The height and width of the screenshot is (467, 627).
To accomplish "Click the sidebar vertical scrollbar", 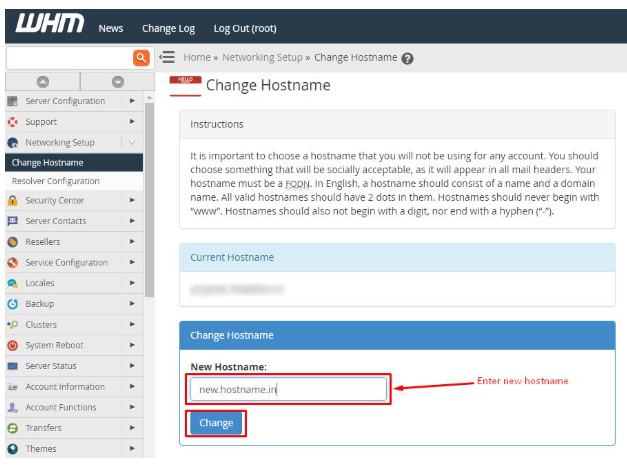I will pos(150,200).
